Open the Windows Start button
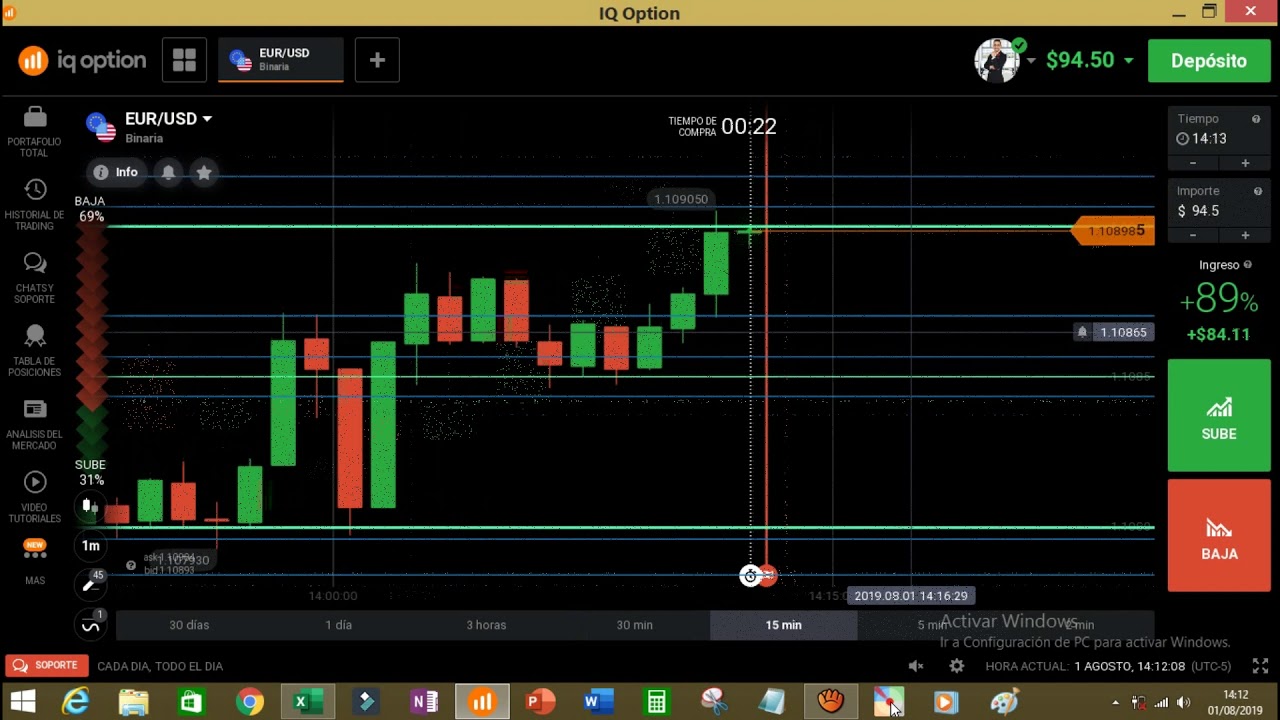The height and width of the screenshot is (720, 1280). pos(22,702)
